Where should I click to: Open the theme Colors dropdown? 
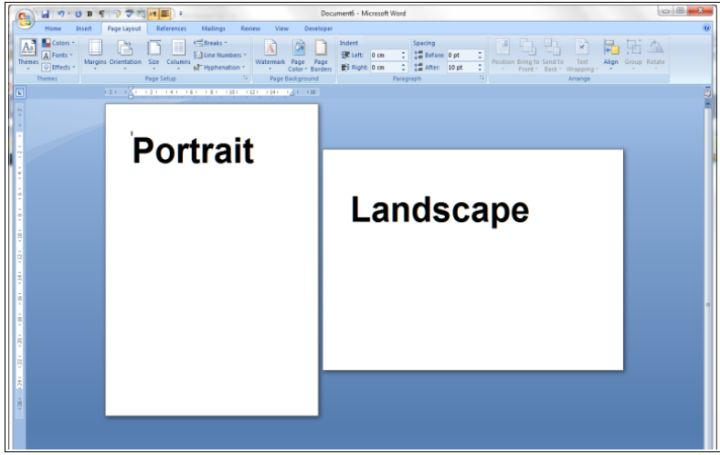(58, 43)
